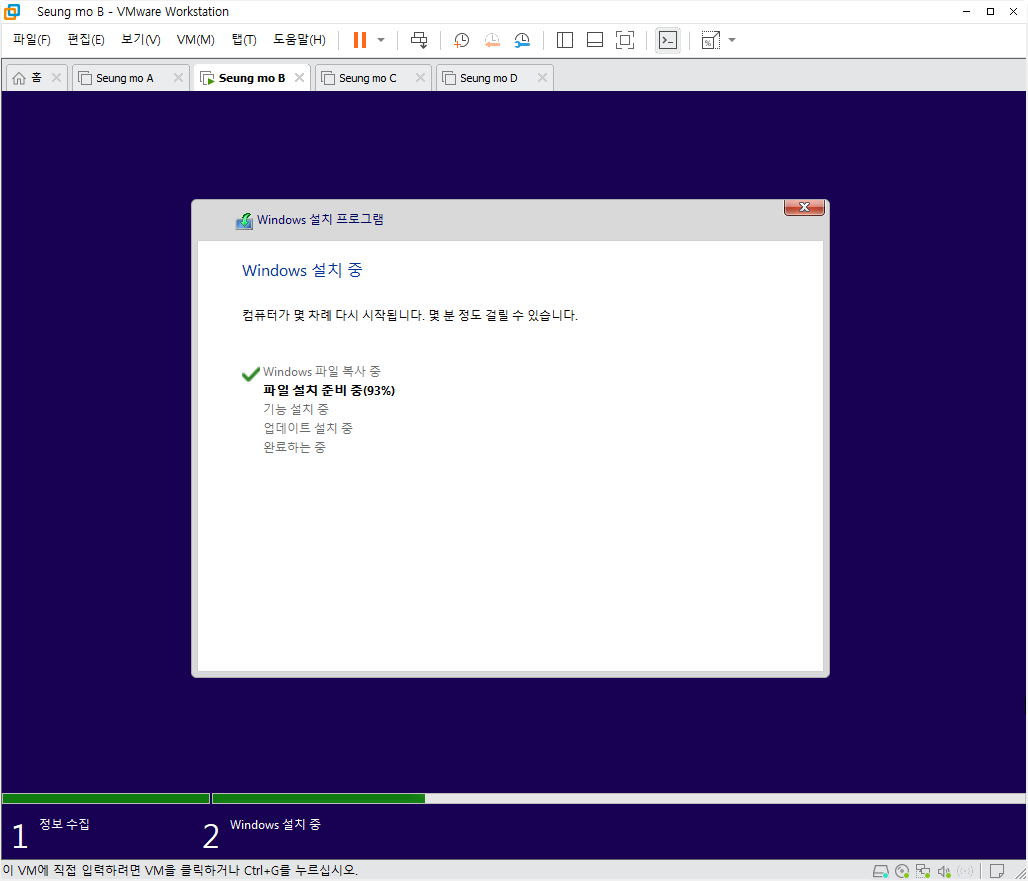Screen dimensions: 1028x881
Task: Click the 업데이트 설치 중 step text
Action: (x=308, y=429)
